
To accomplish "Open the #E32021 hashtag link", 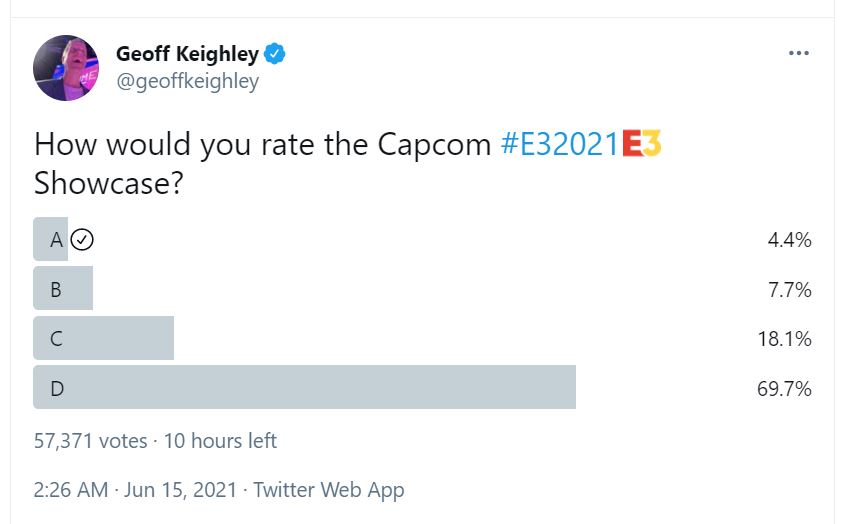I will click(x=560, y=144).
